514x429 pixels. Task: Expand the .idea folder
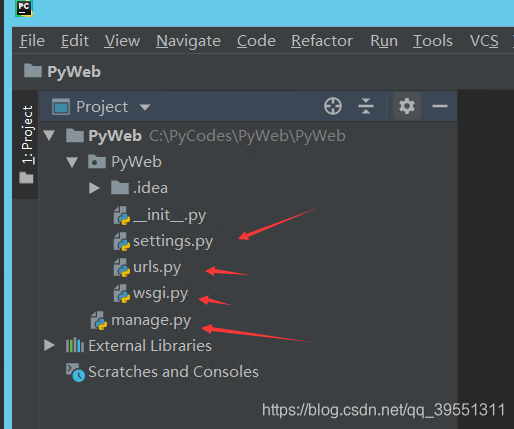pos(94,188)
